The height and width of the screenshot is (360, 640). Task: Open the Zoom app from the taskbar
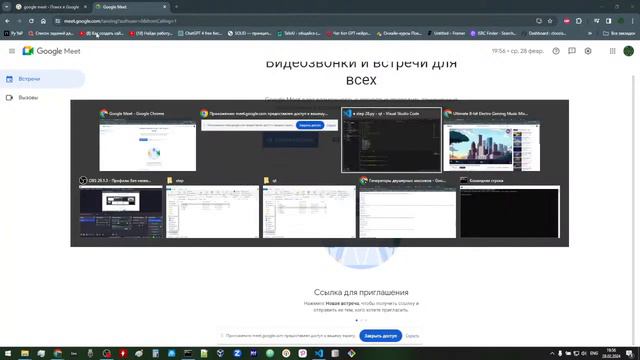[x=237, y=353]
